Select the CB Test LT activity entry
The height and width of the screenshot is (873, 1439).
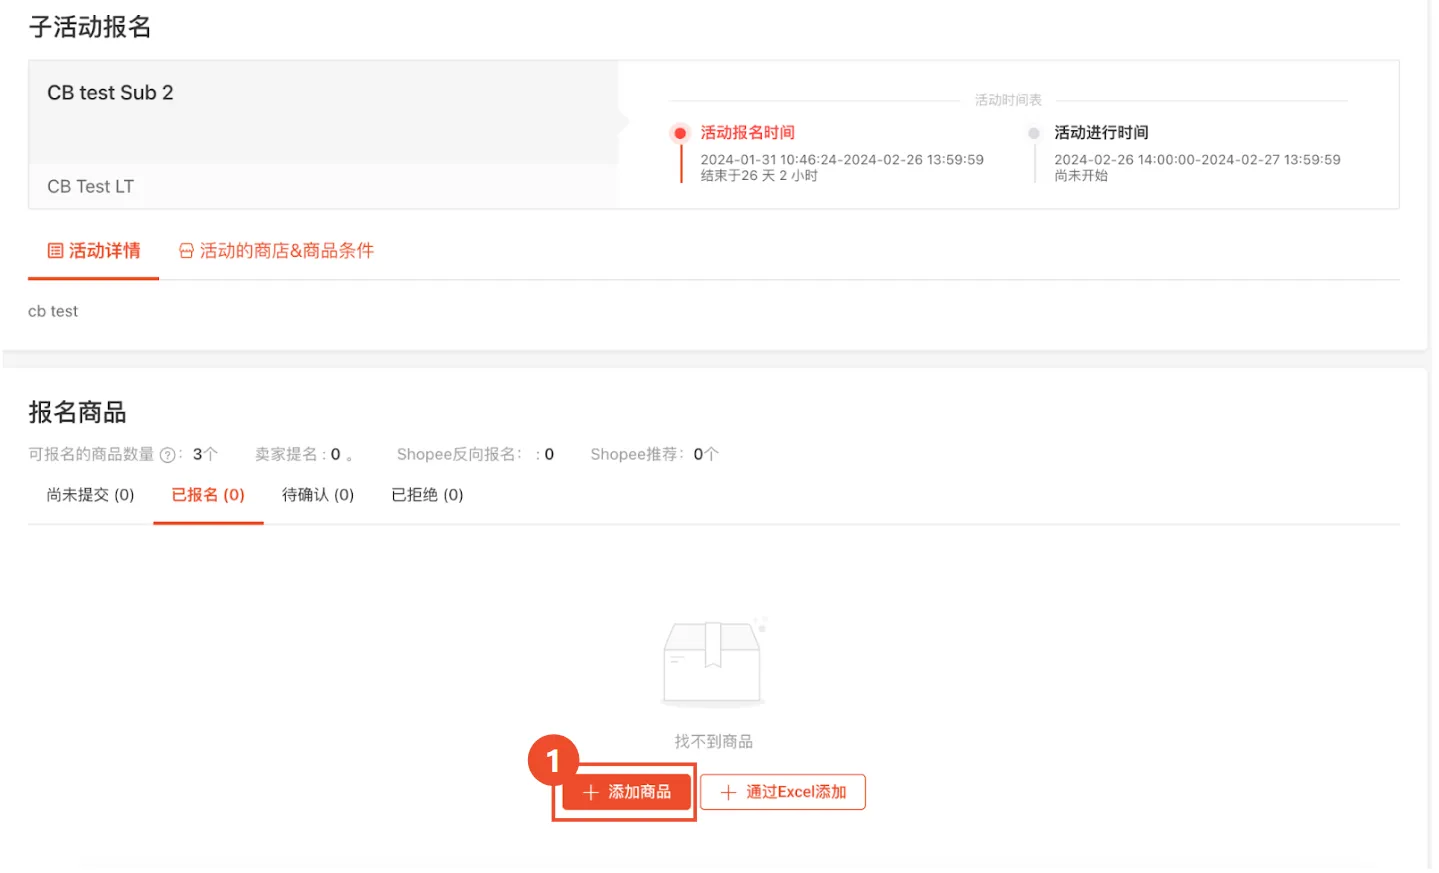pyautogui.click(x=90, y=186)
